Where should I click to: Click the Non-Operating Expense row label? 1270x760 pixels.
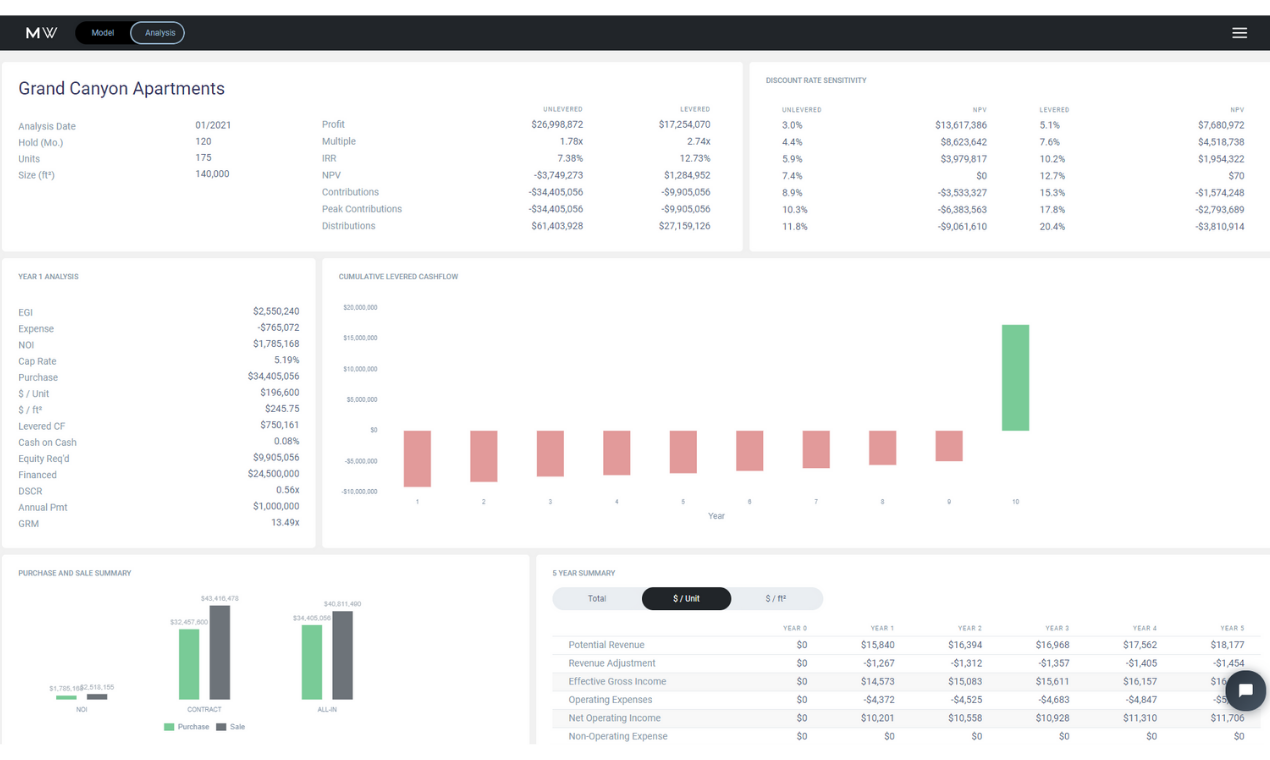pos(618,736)
